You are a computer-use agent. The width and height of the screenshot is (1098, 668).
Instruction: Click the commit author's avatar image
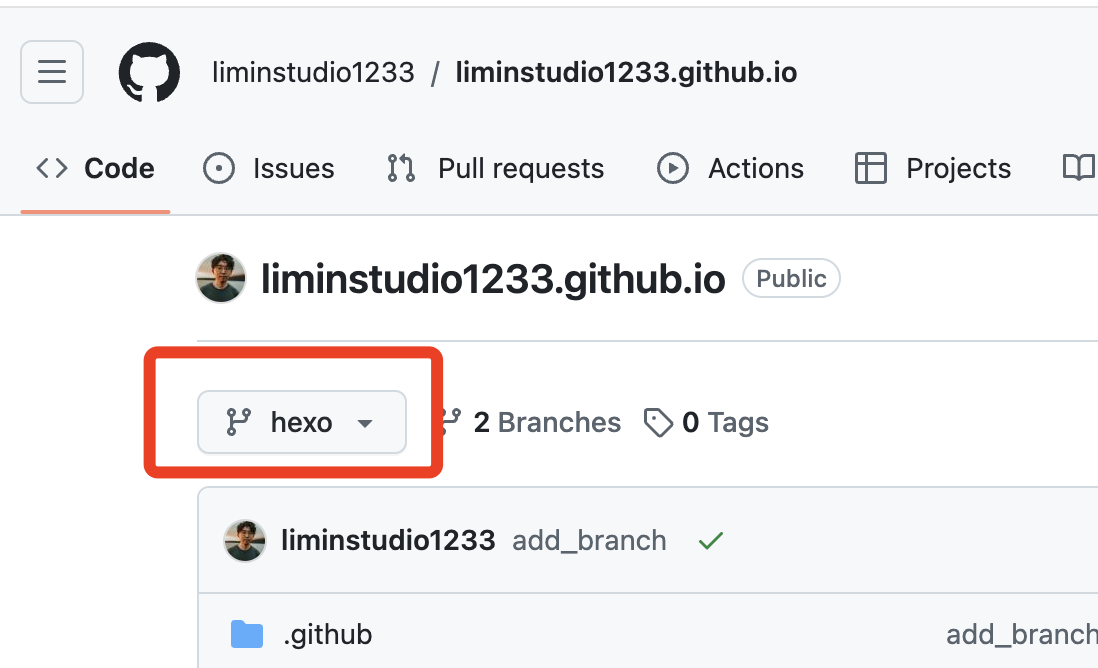click(x=245, y=541)
